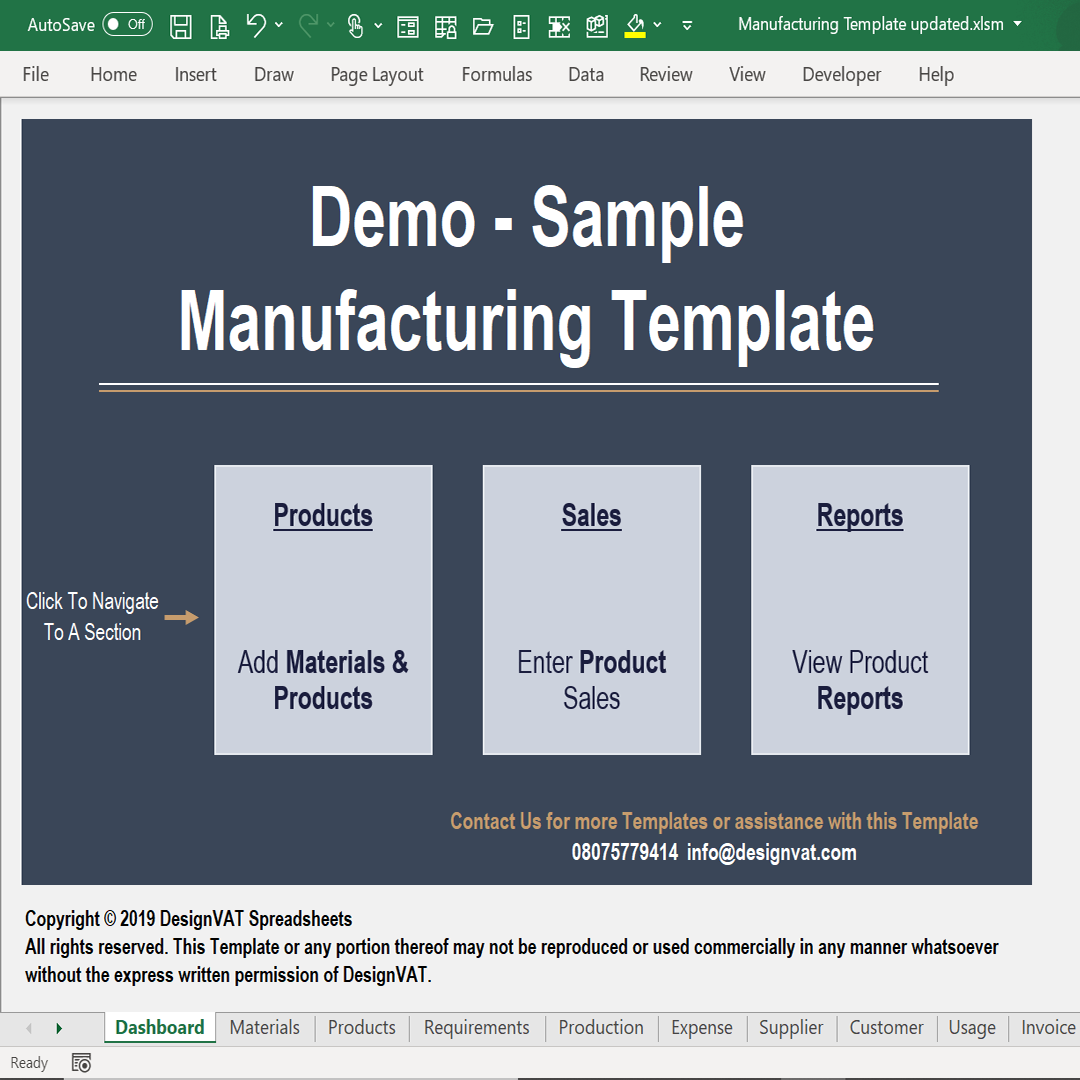Click the macro recording icon in status bar
The height and width of the screenshot is (1080, 1080).
click(82, 1063)
